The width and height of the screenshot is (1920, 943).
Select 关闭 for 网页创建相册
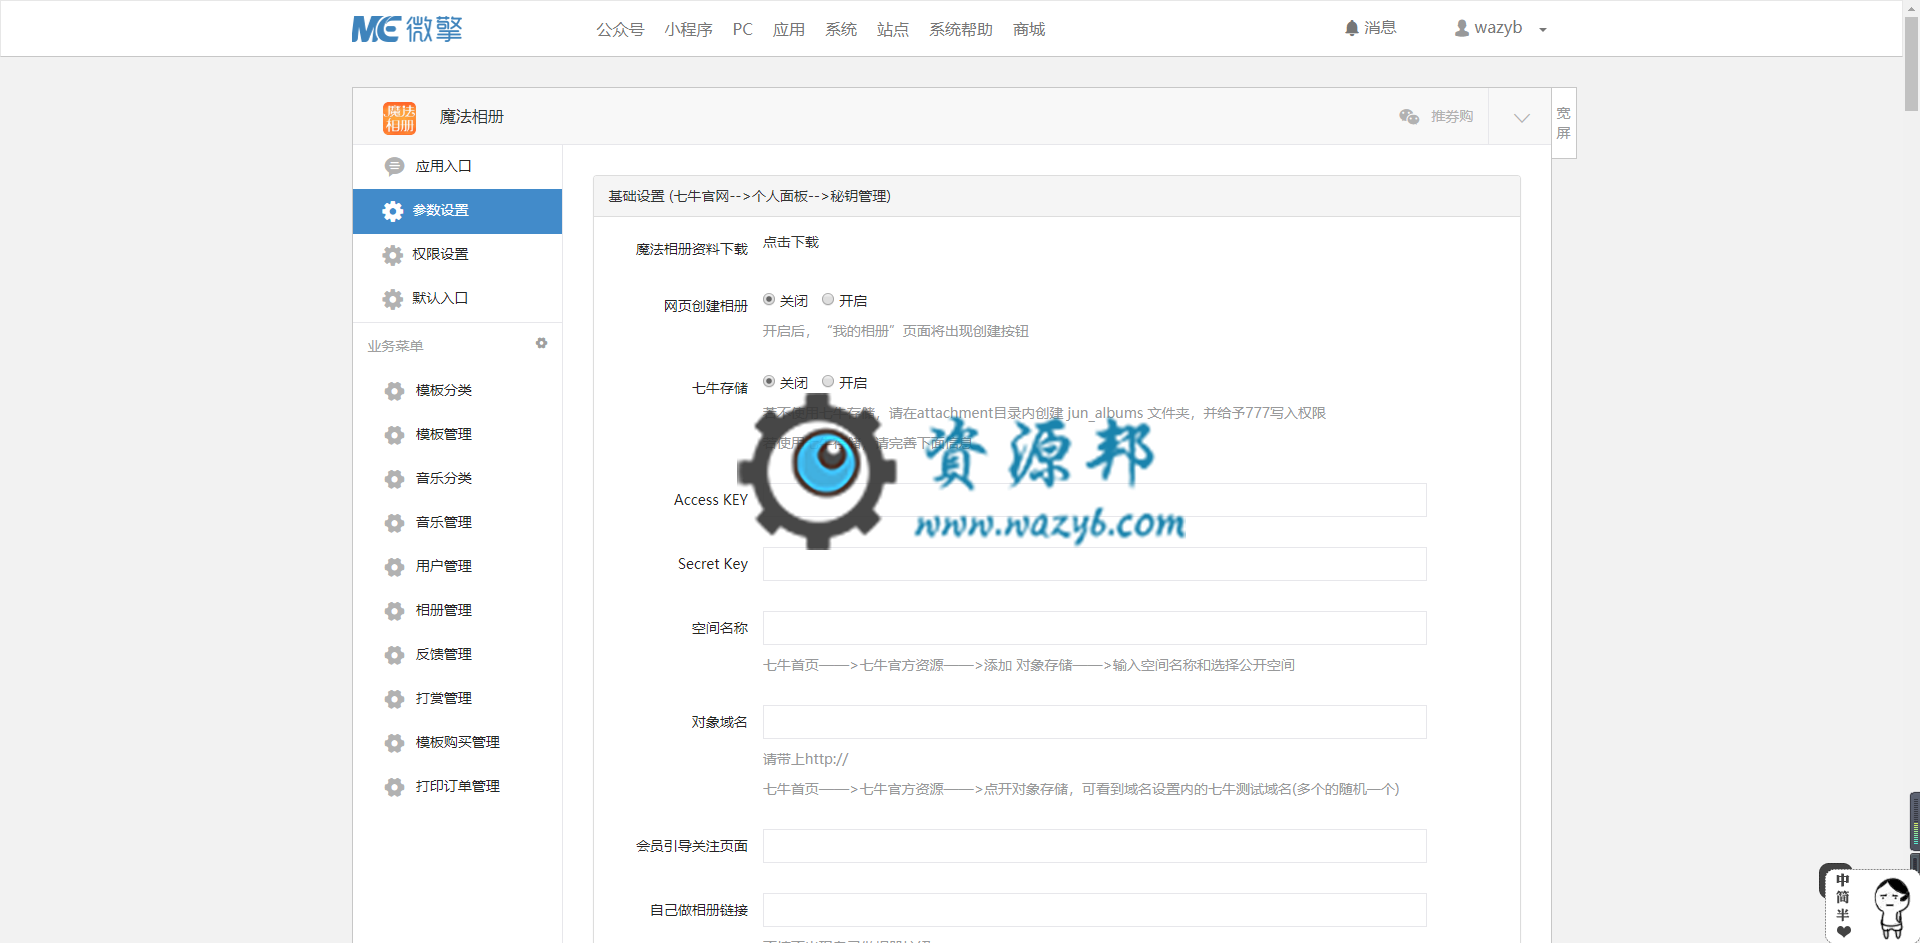coord(769,299)
